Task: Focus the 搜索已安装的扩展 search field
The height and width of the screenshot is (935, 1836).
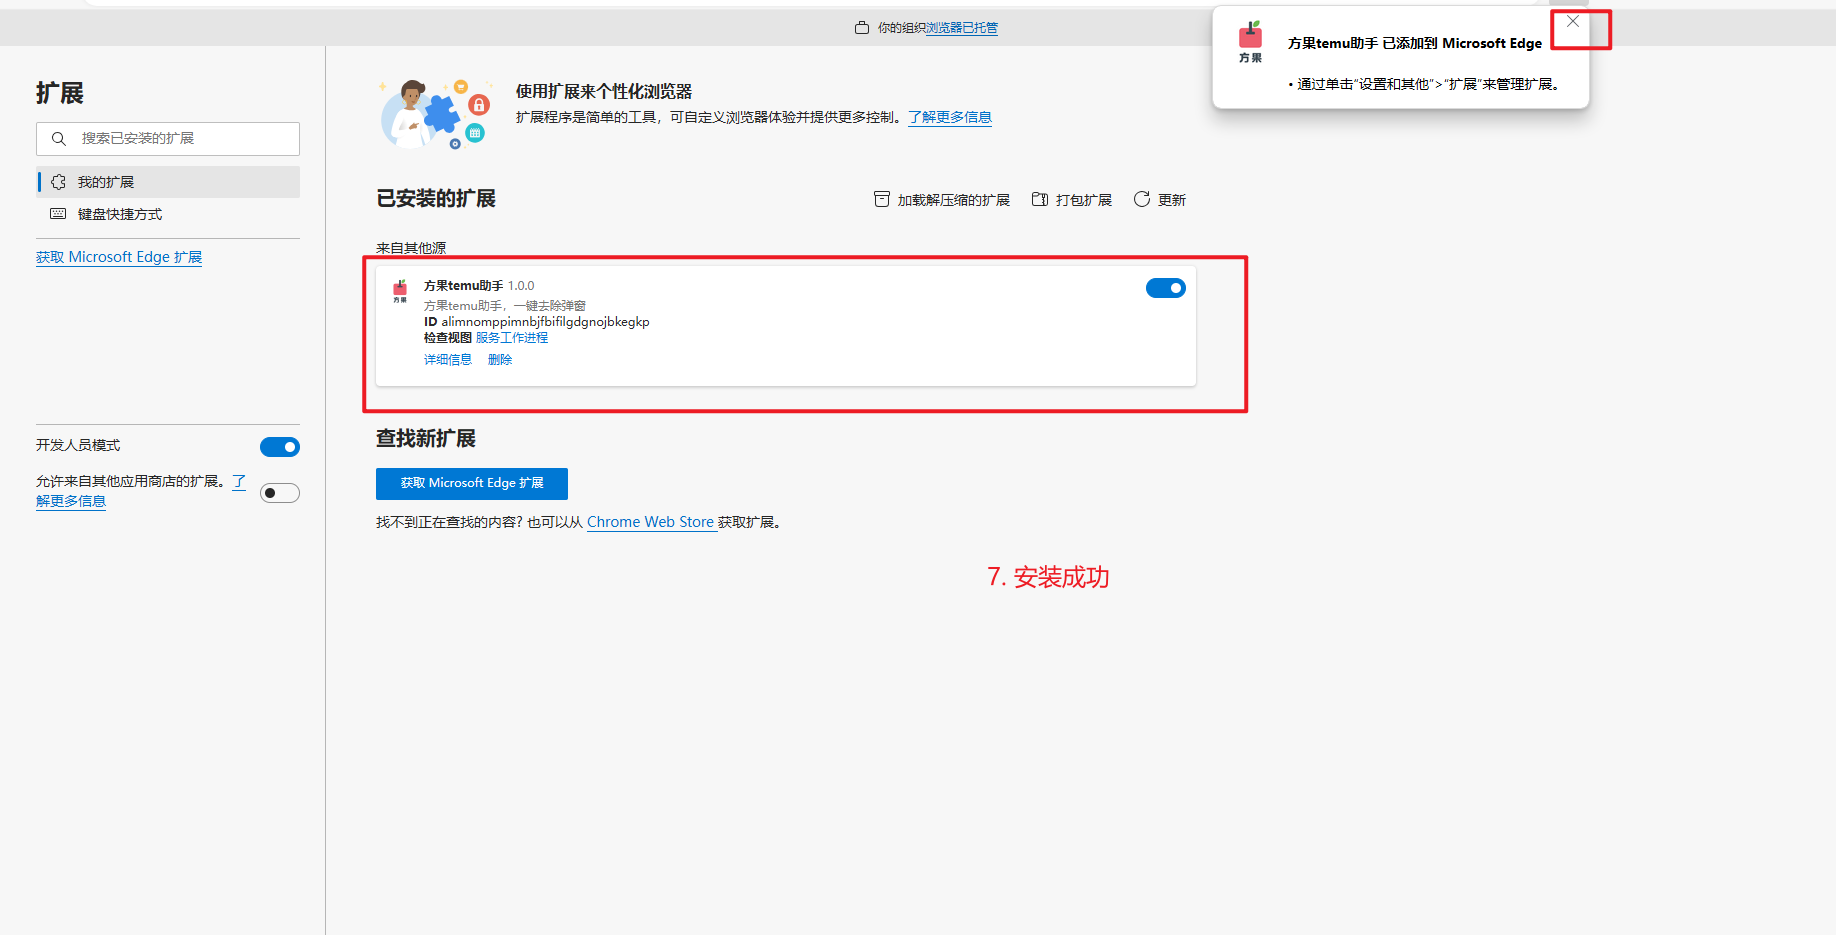Action: coord(168,139)
